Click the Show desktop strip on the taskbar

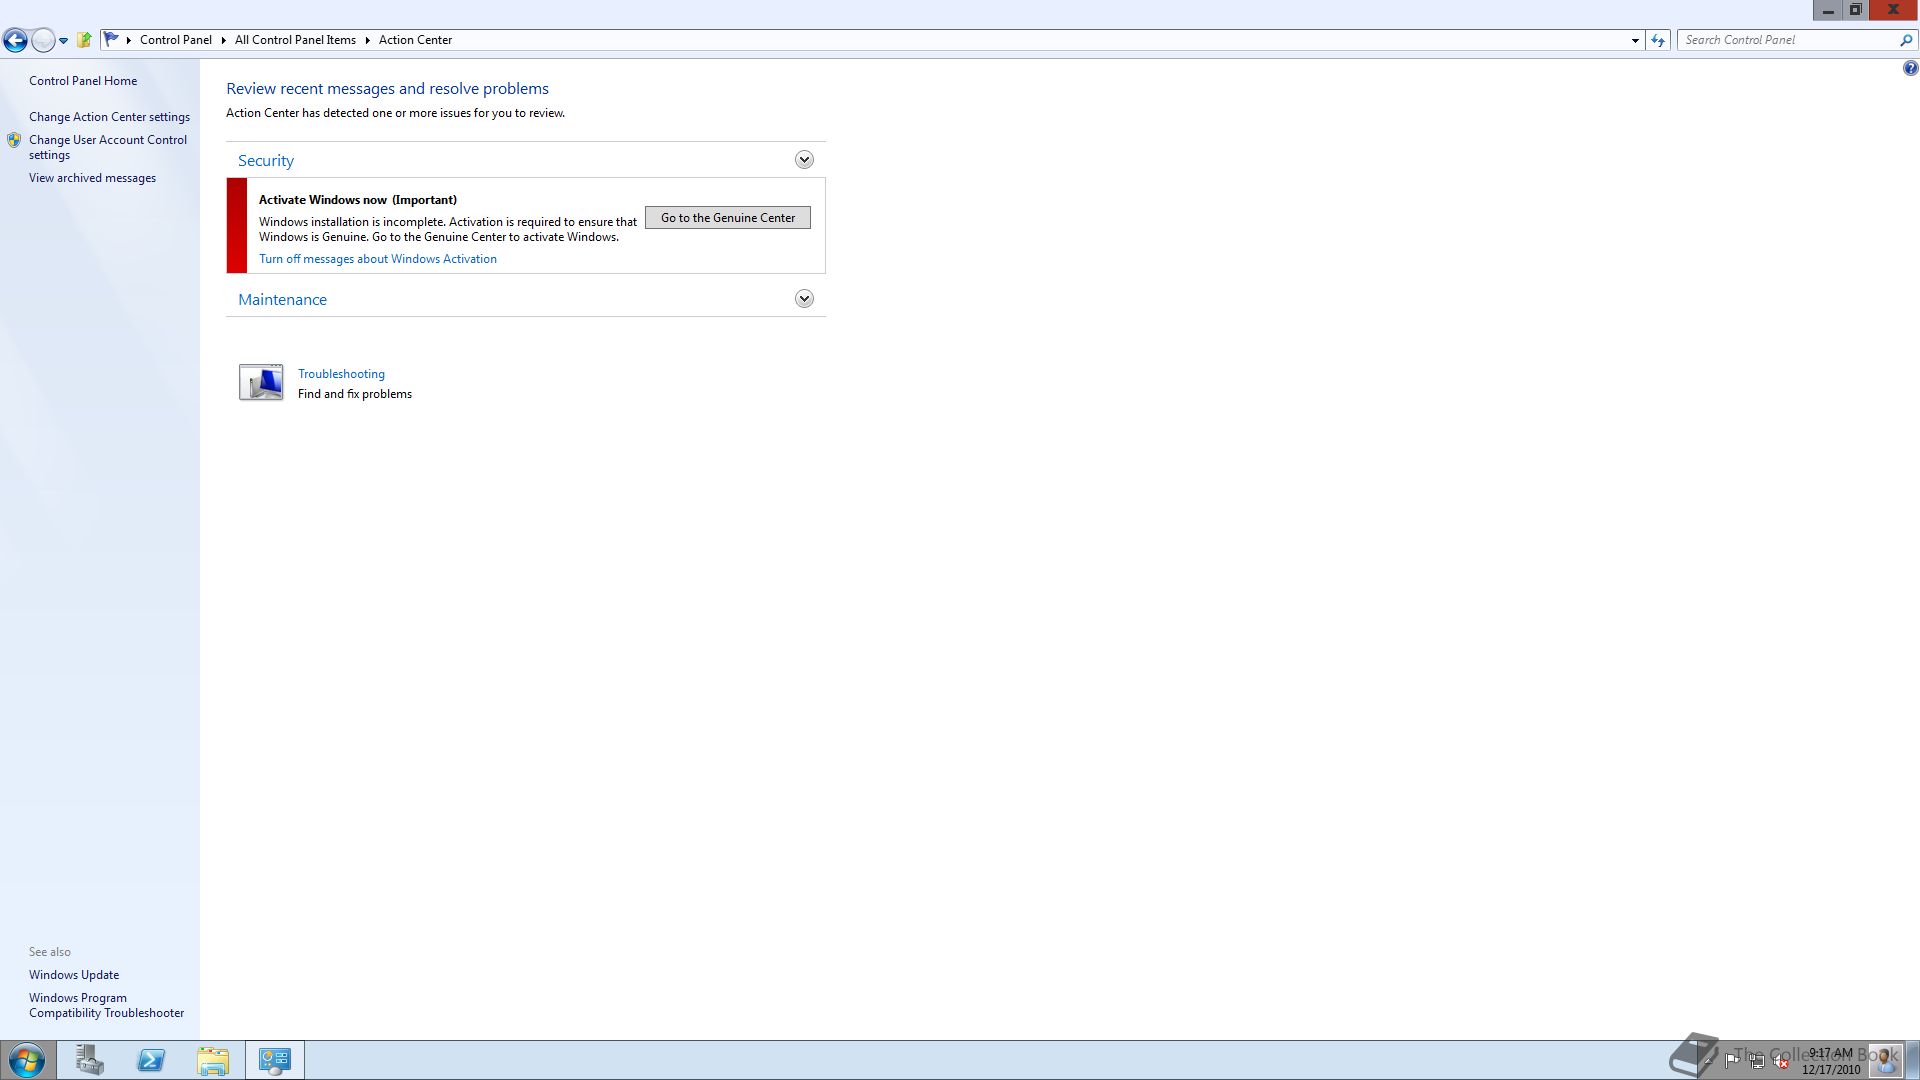[1913, 1060]
